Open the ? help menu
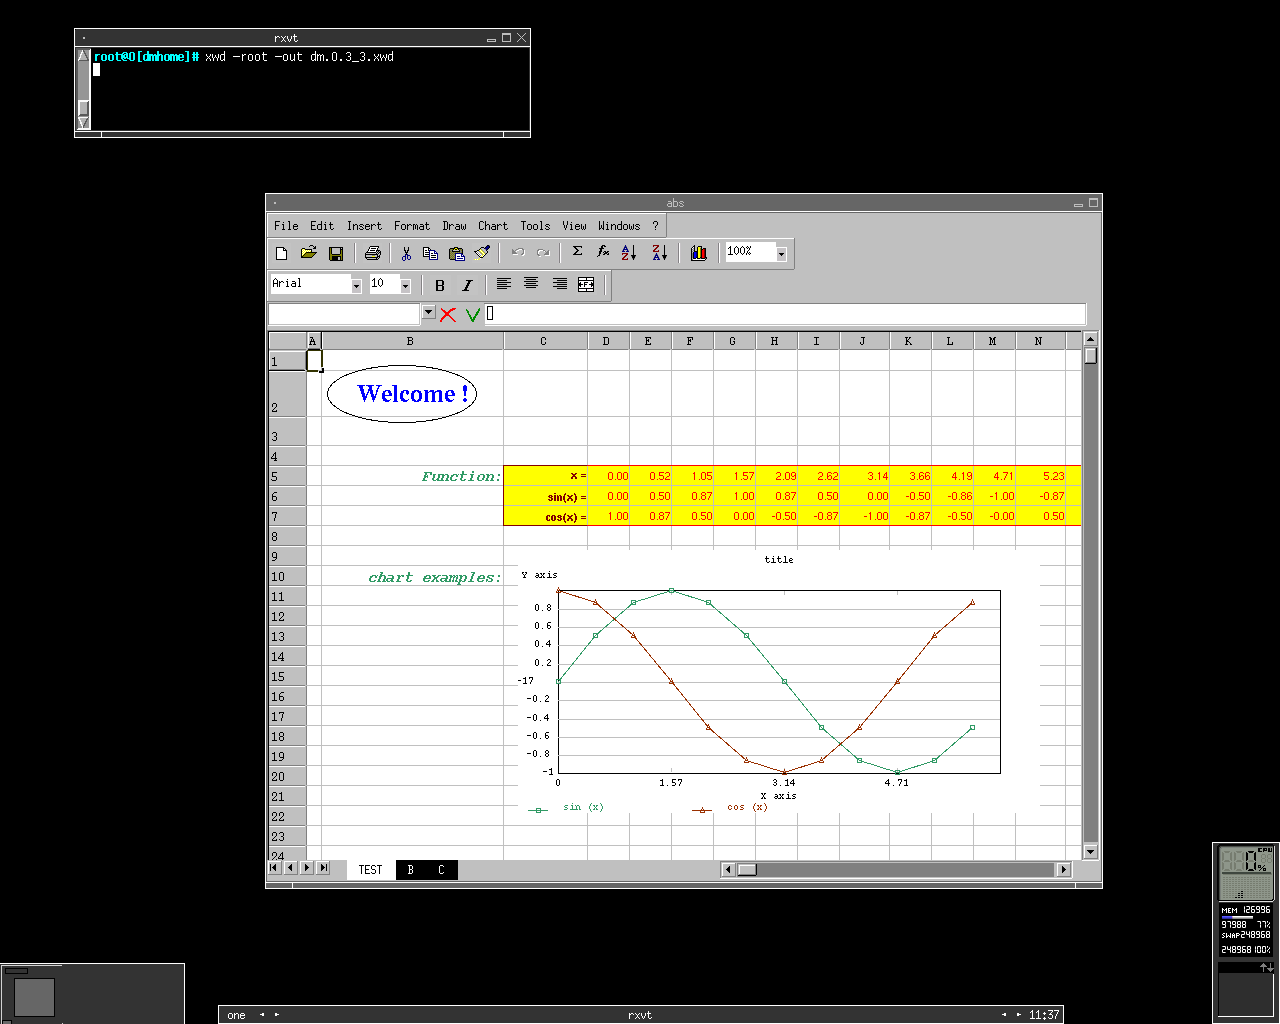The height and width of the screenshot is (1024, 1280). point(655,226)
